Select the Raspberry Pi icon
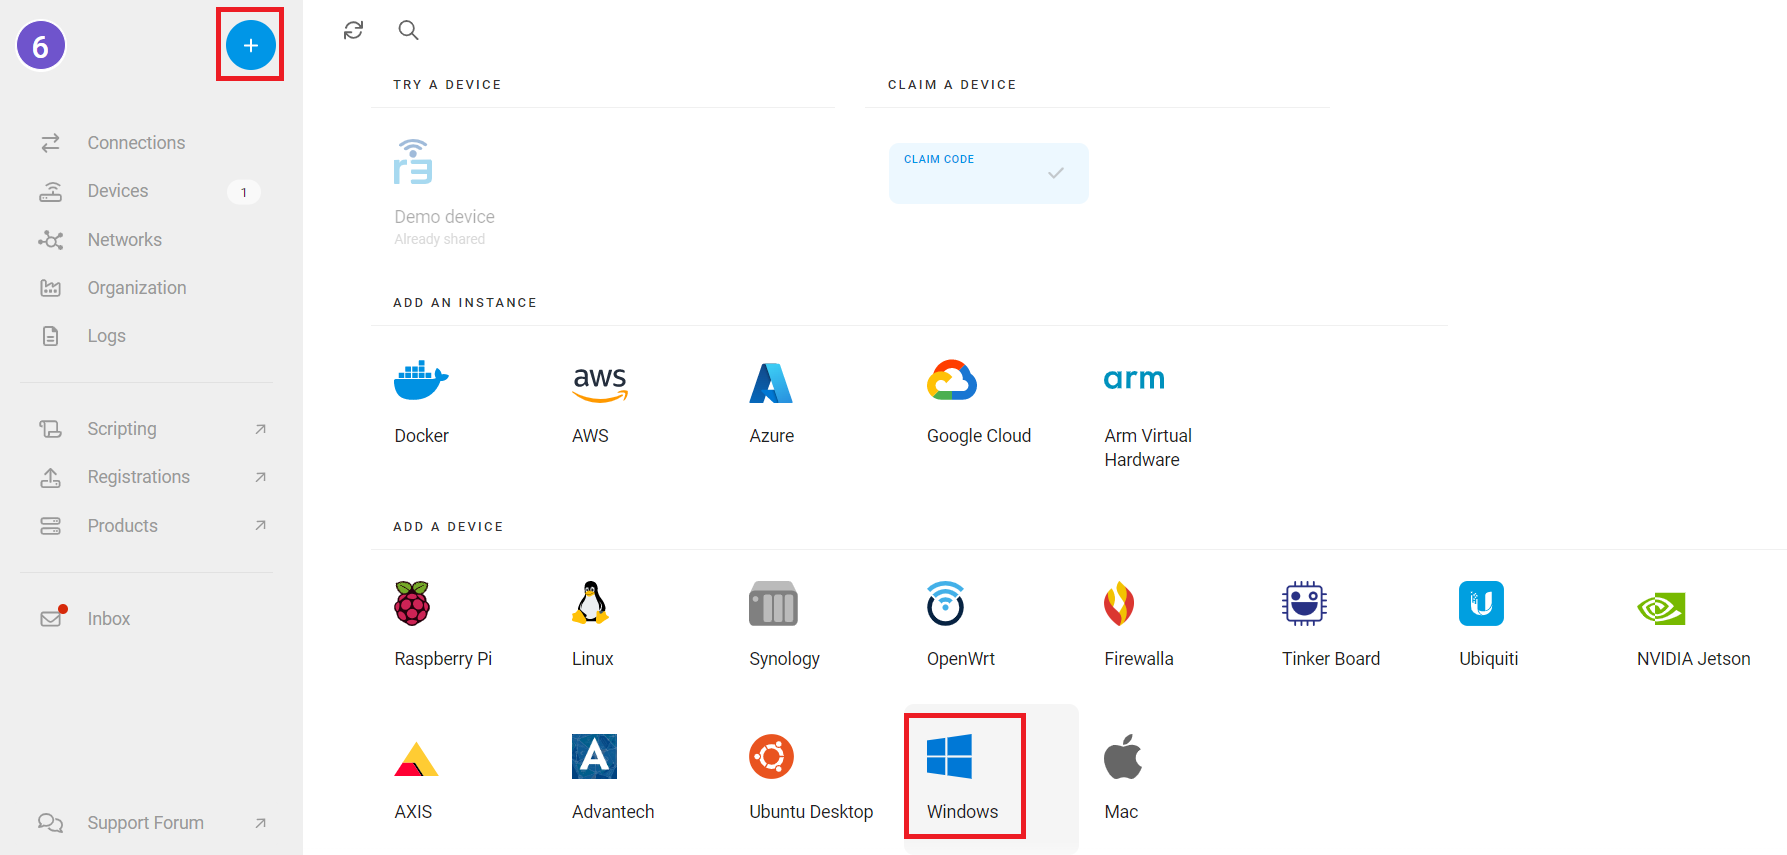1787x855 pixels. click(x=412, y=603)
